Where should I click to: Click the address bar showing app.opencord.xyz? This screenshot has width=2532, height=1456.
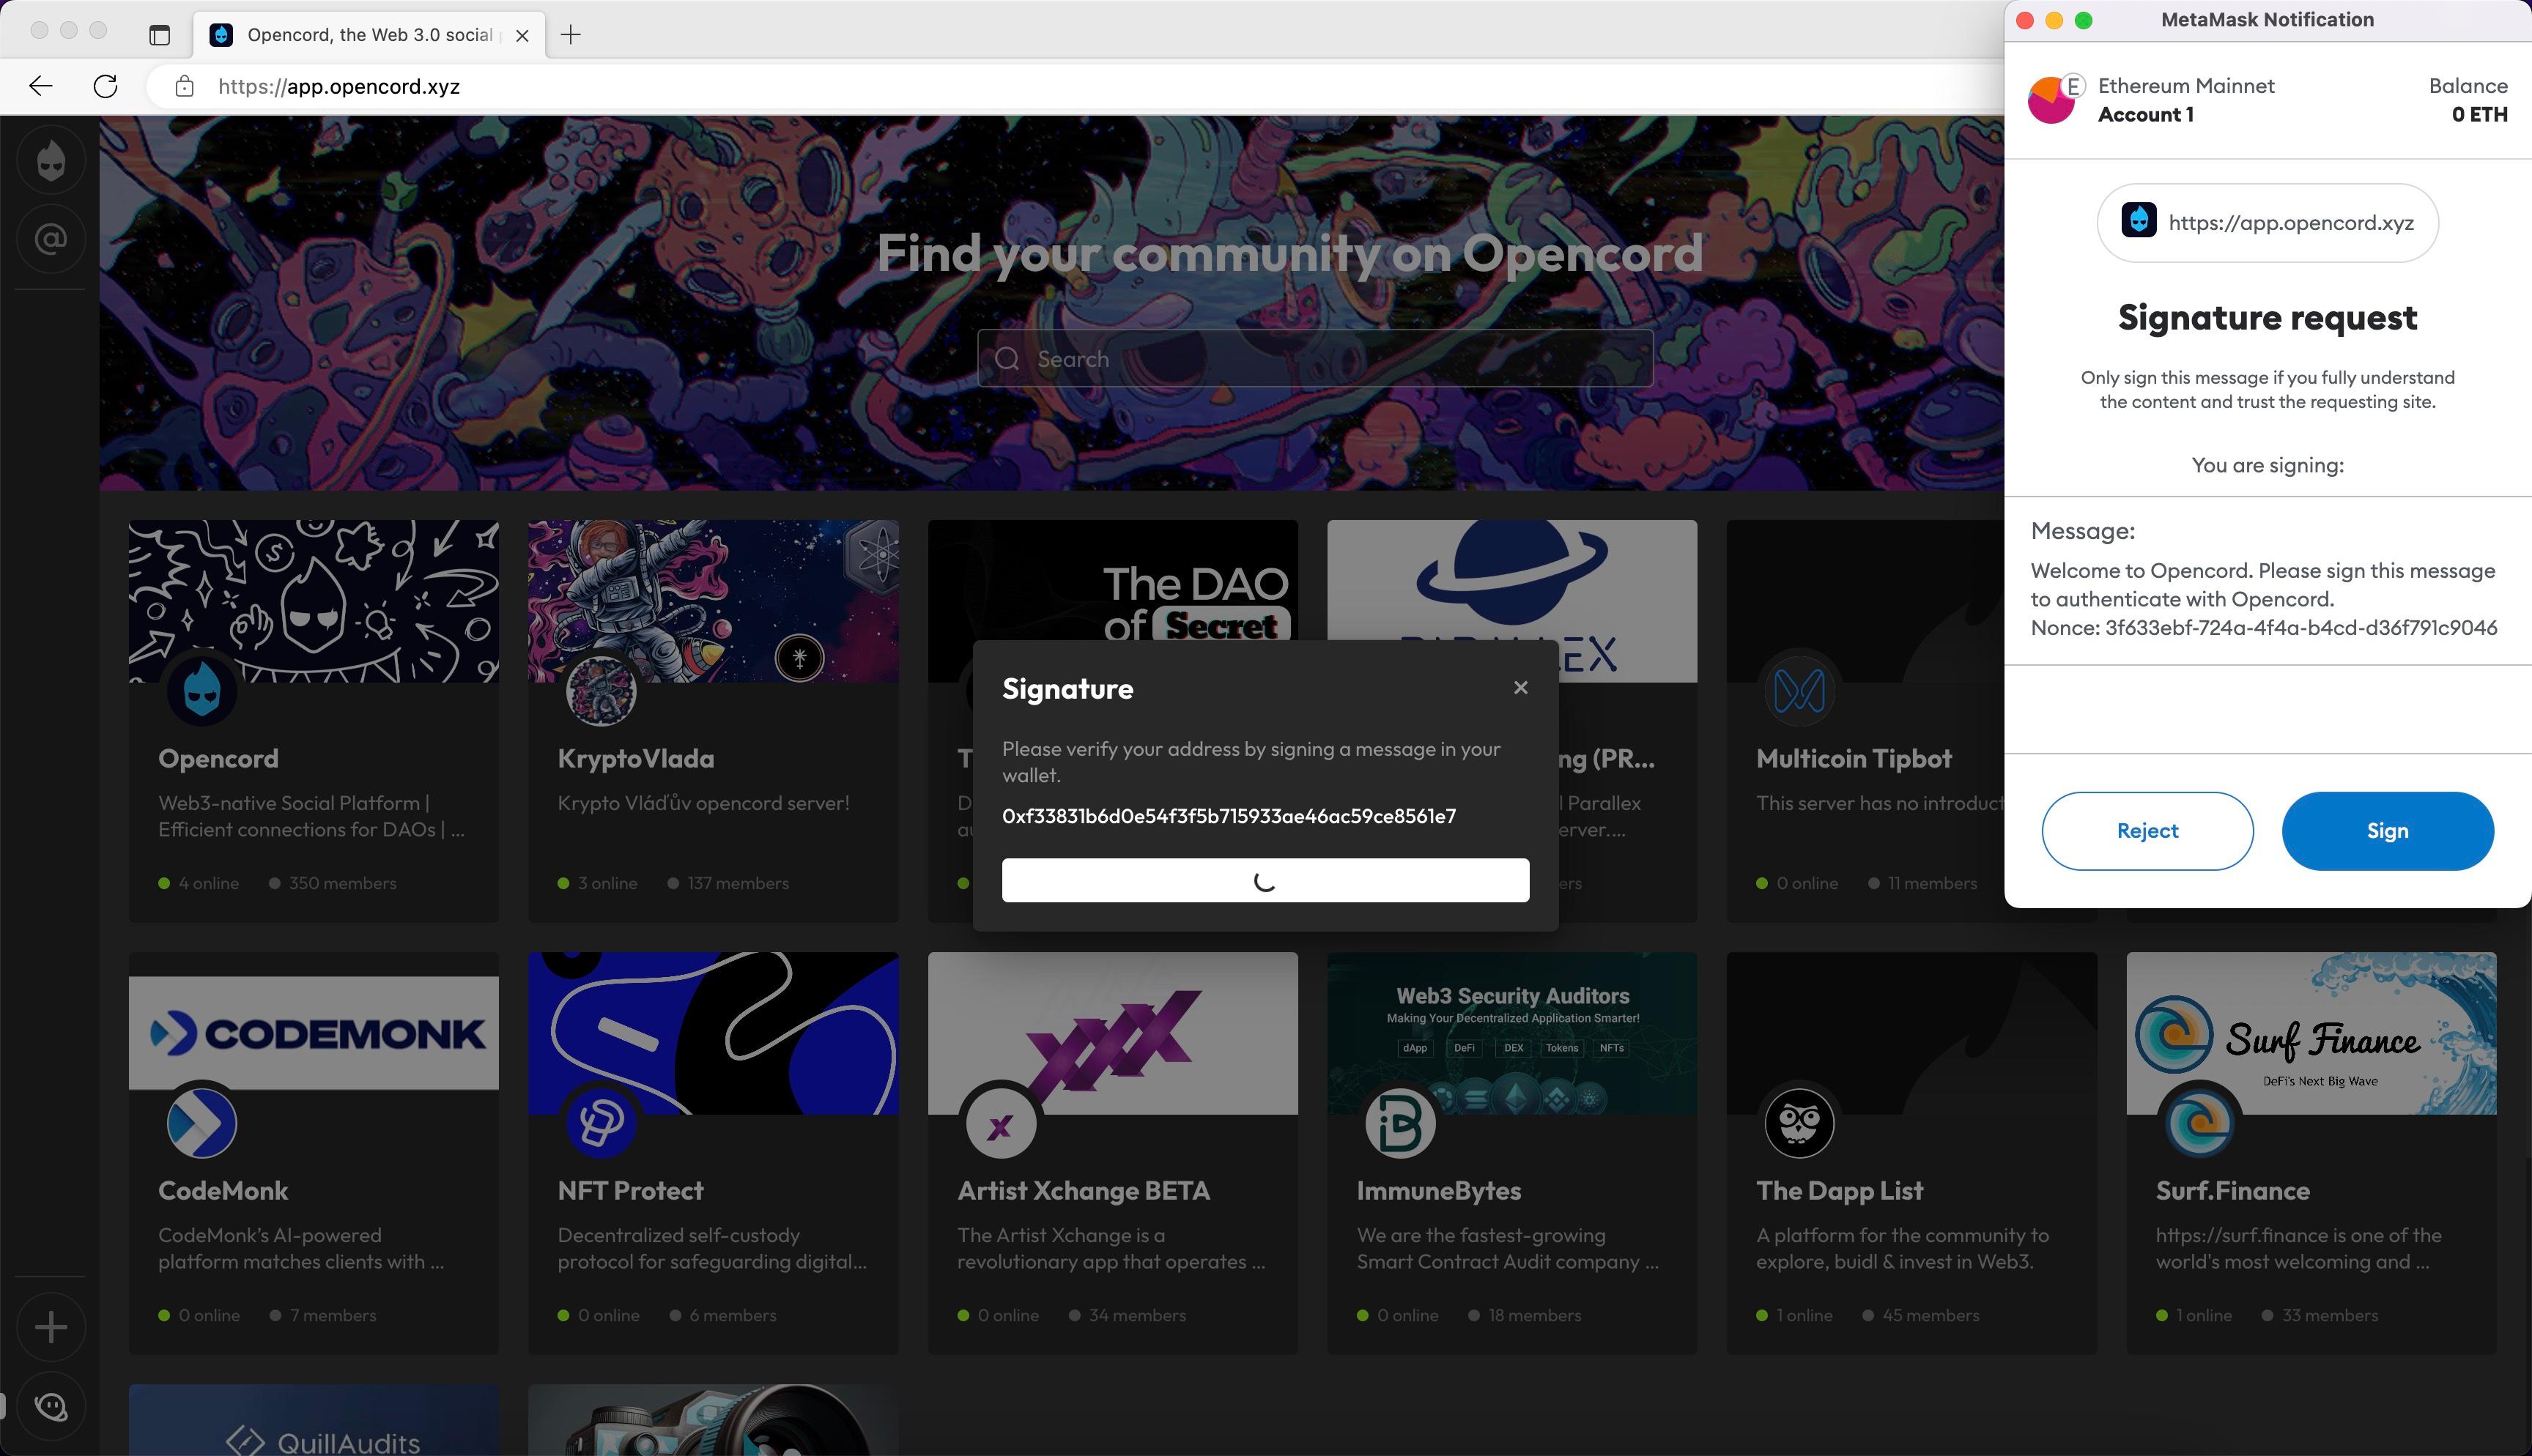click(1075, 86)
